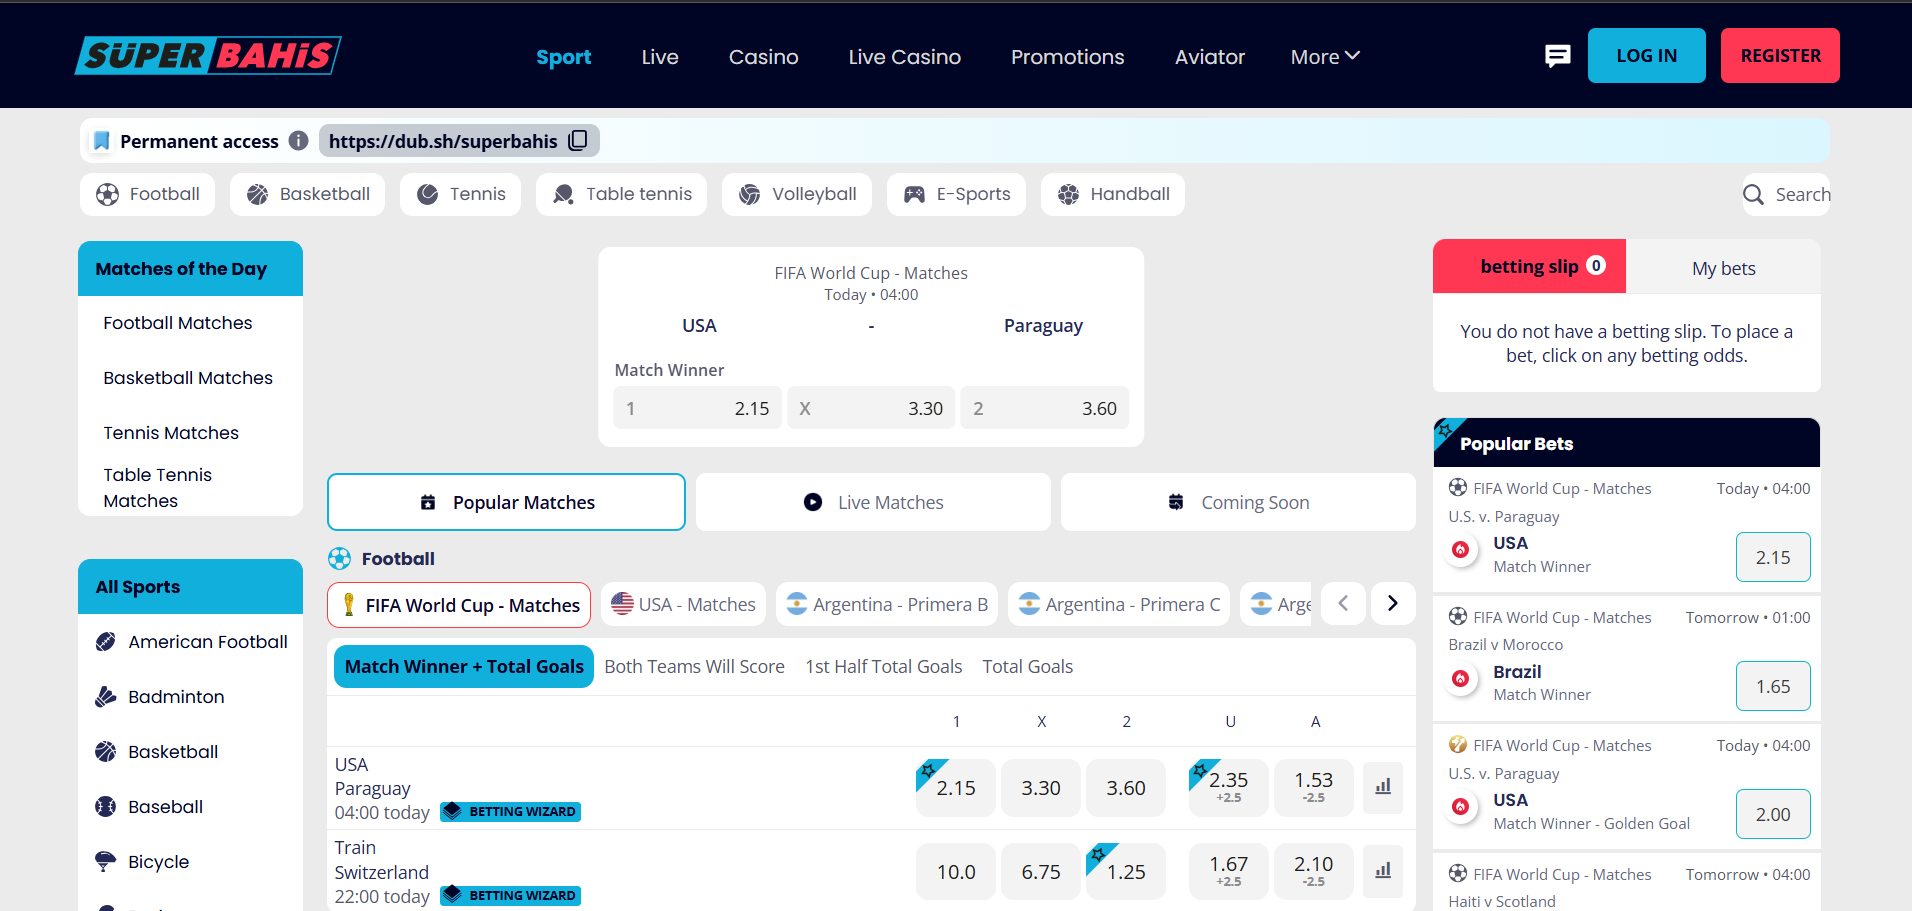Click the Baseball sidebar icon
This screenshot has width=1912, height=911.
105,807
